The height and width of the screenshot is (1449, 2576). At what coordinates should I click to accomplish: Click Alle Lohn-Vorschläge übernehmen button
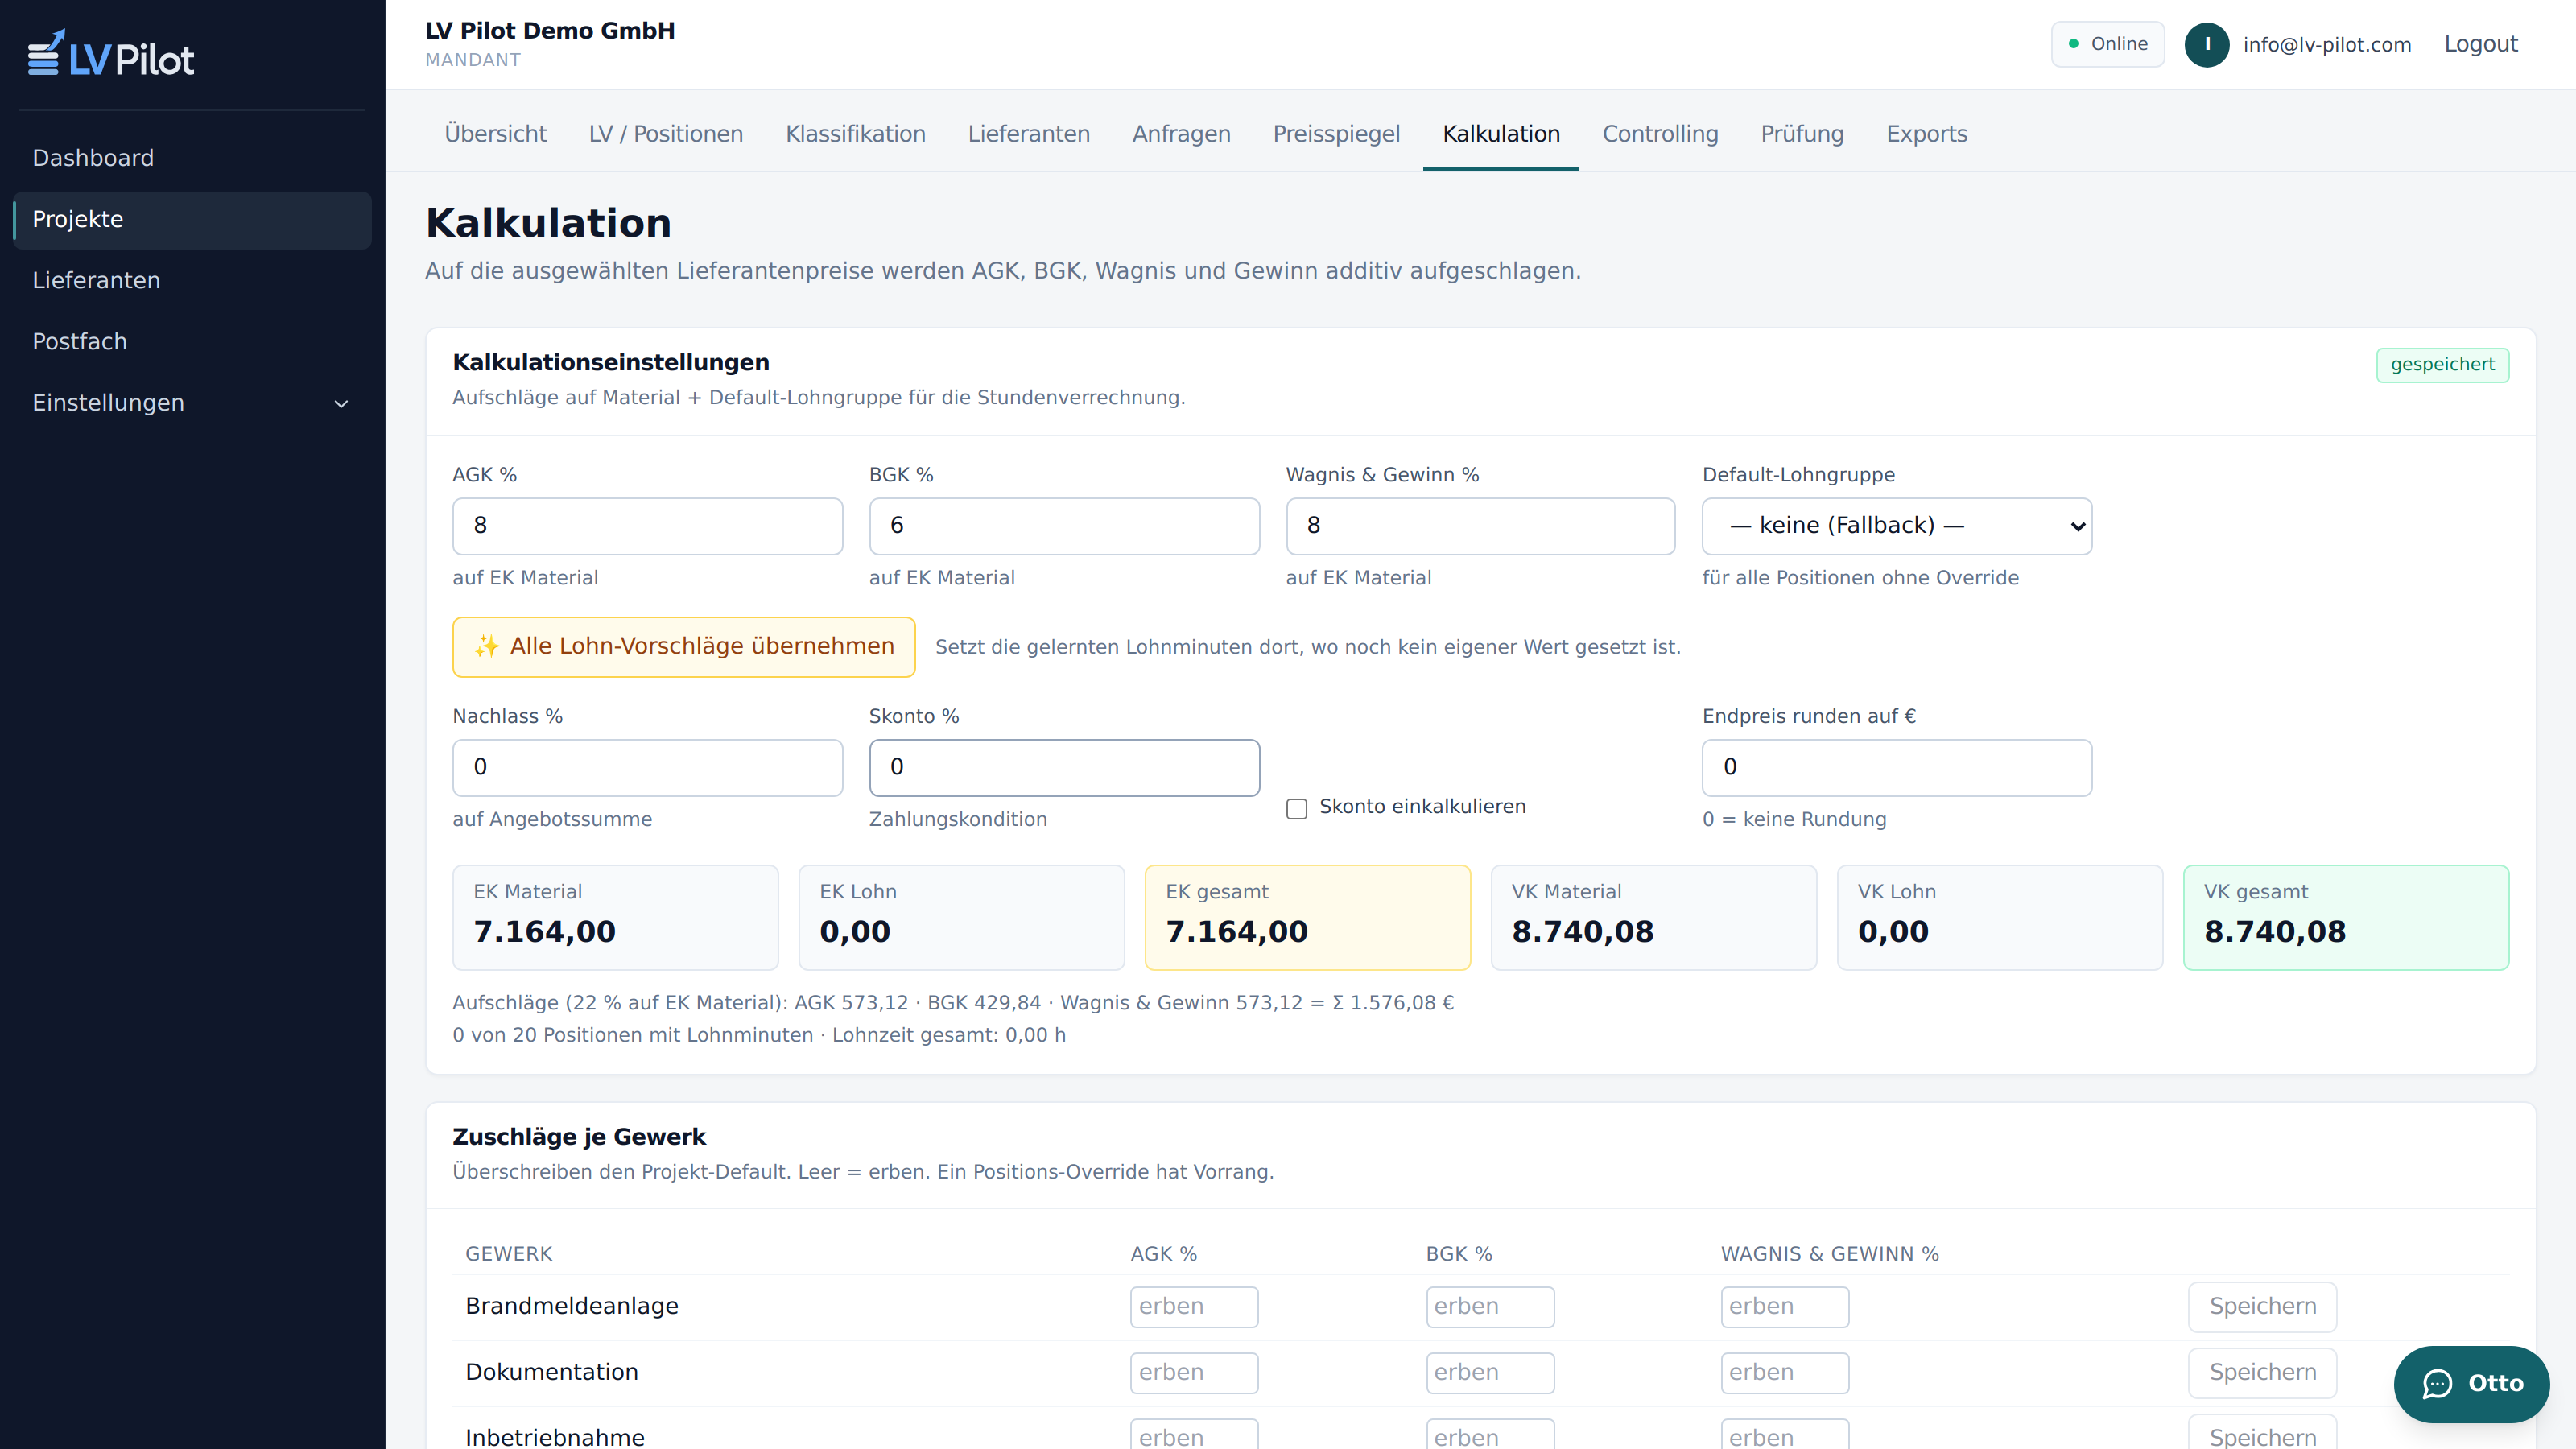coord(683,646)
